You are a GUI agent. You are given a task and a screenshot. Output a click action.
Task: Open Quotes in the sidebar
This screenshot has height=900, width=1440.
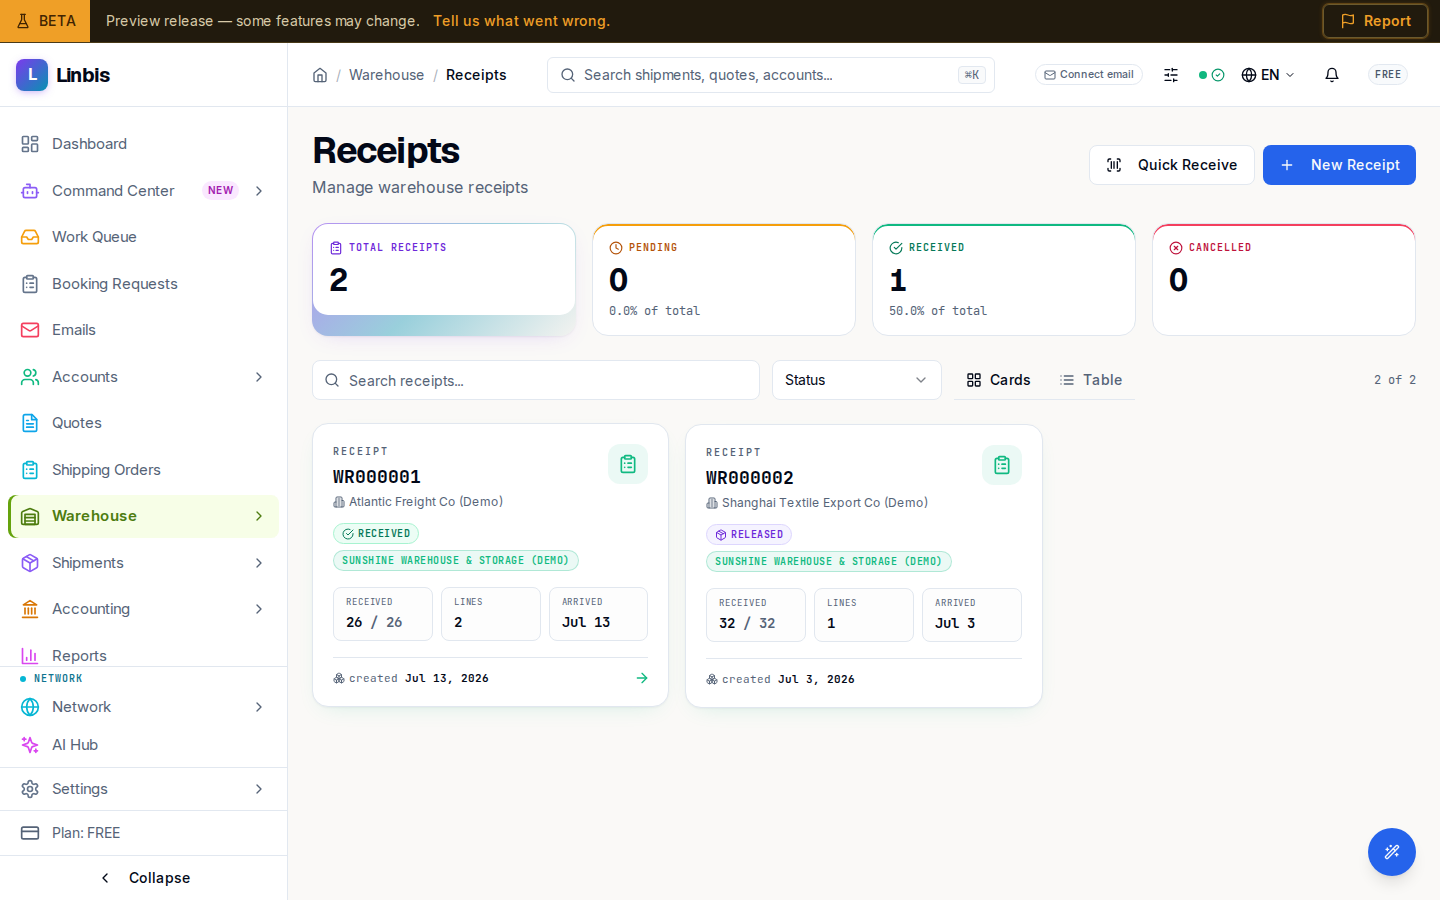tap(144, 423)
